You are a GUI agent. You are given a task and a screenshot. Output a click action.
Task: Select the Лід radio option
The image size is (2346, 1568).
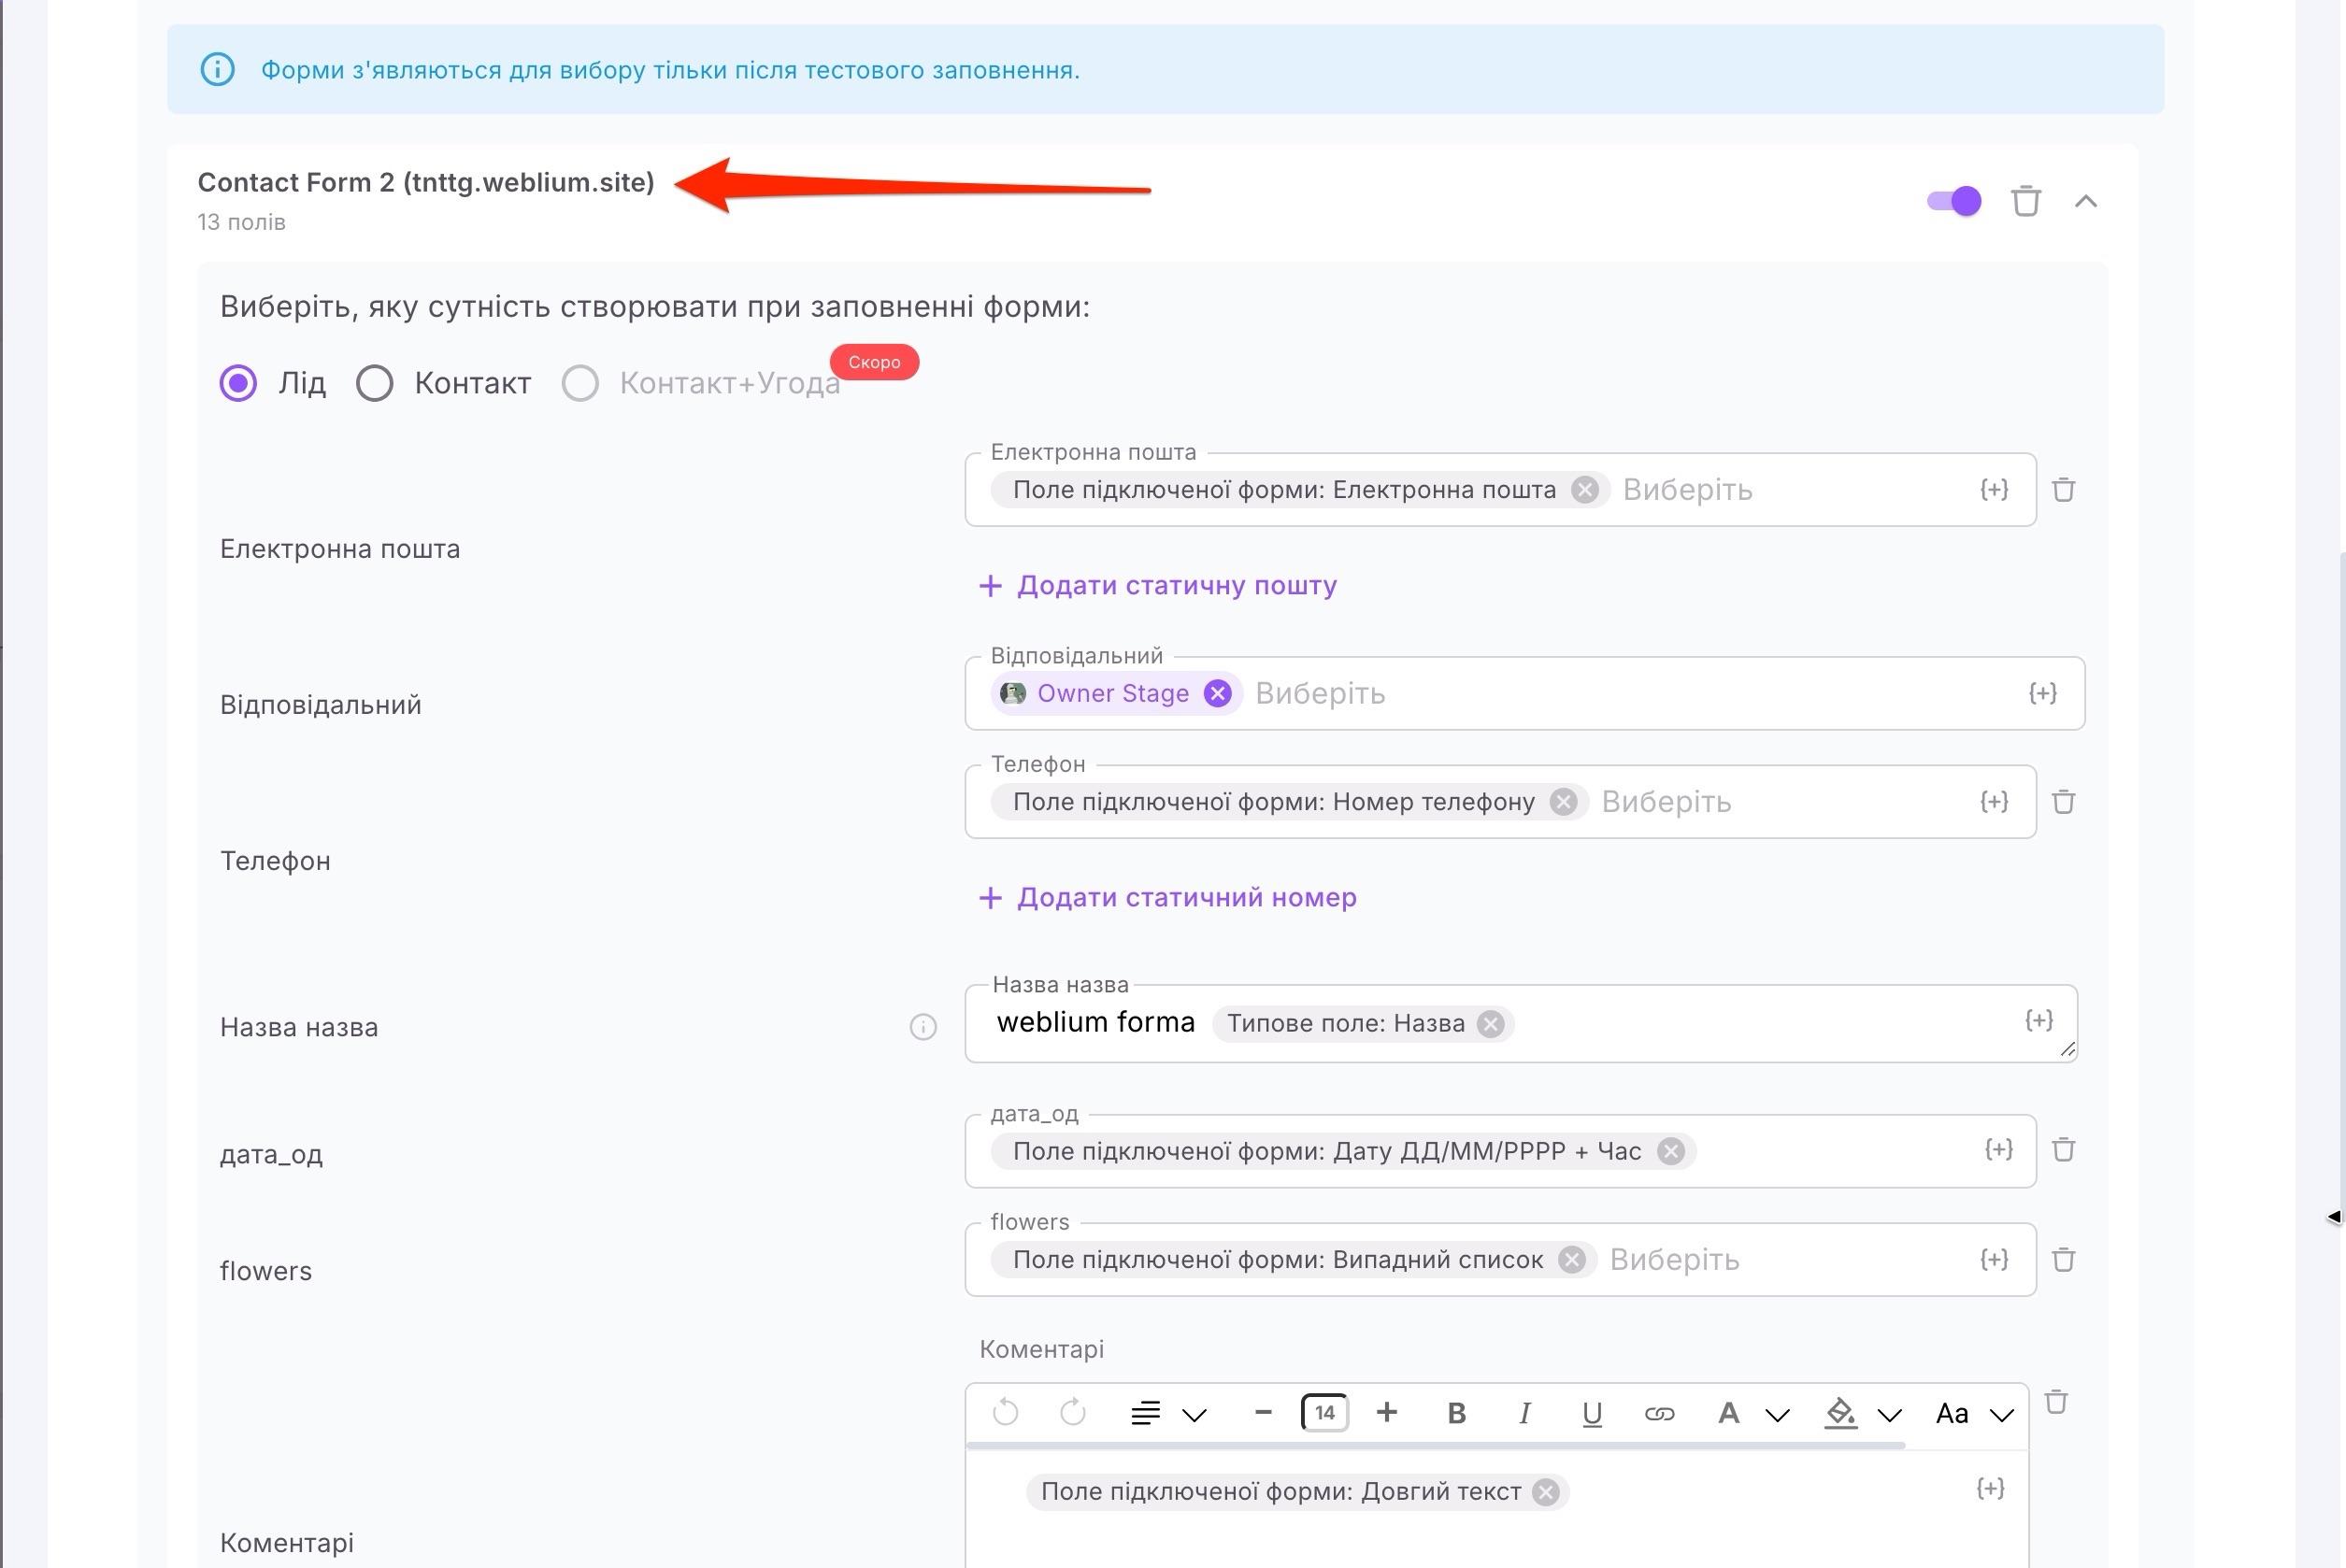(x=238, y=383)
